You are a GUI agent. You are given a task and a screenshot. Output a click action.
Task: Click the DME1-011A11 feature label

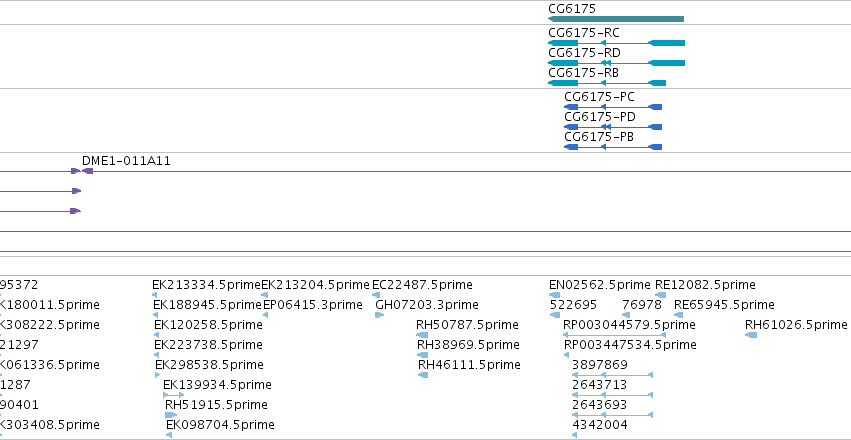pyautogui.click(x=126, y=161)
